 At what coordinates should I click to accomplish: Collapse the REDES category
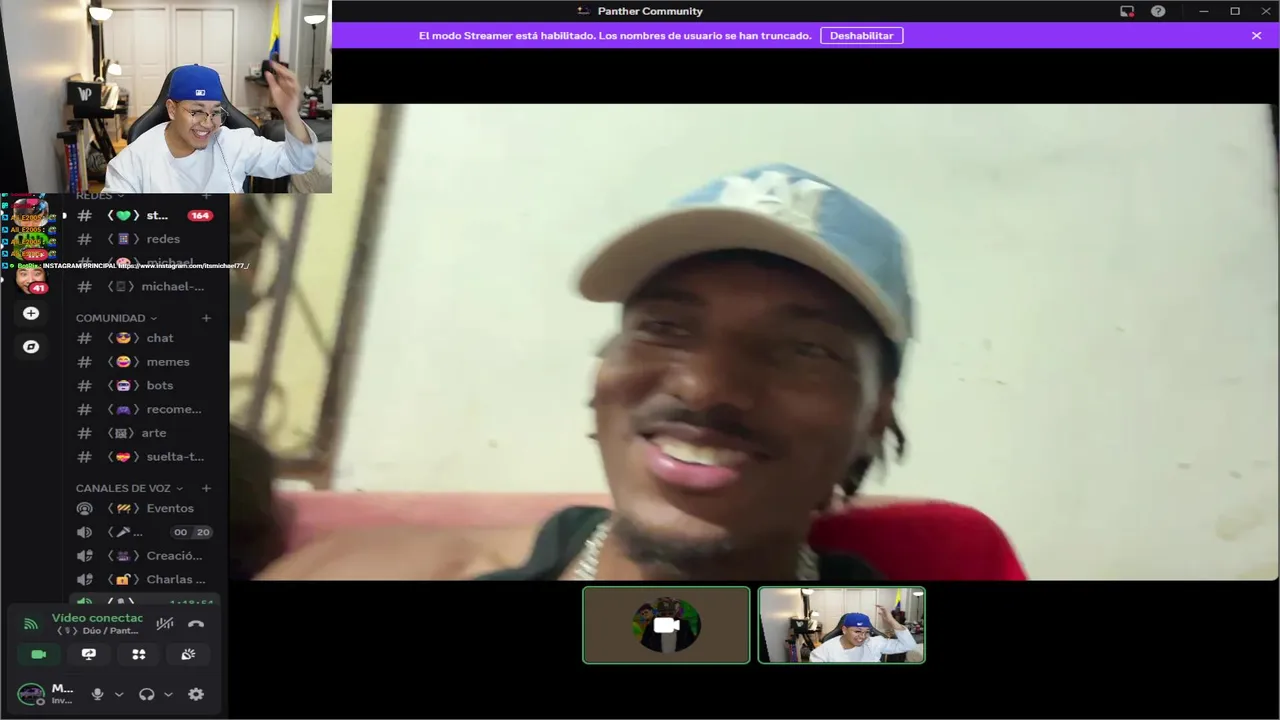[x=99, y=195]
